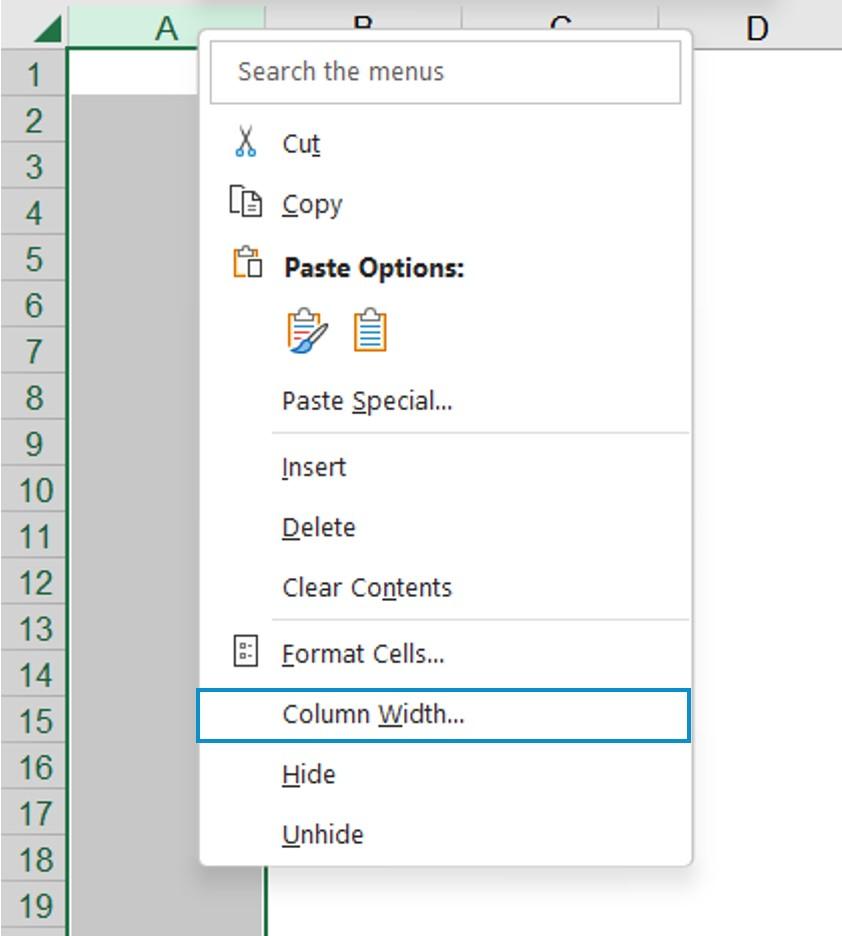842x936 pixels.
Task: Choose Unhide from the context menu
Action: (445, 834)
